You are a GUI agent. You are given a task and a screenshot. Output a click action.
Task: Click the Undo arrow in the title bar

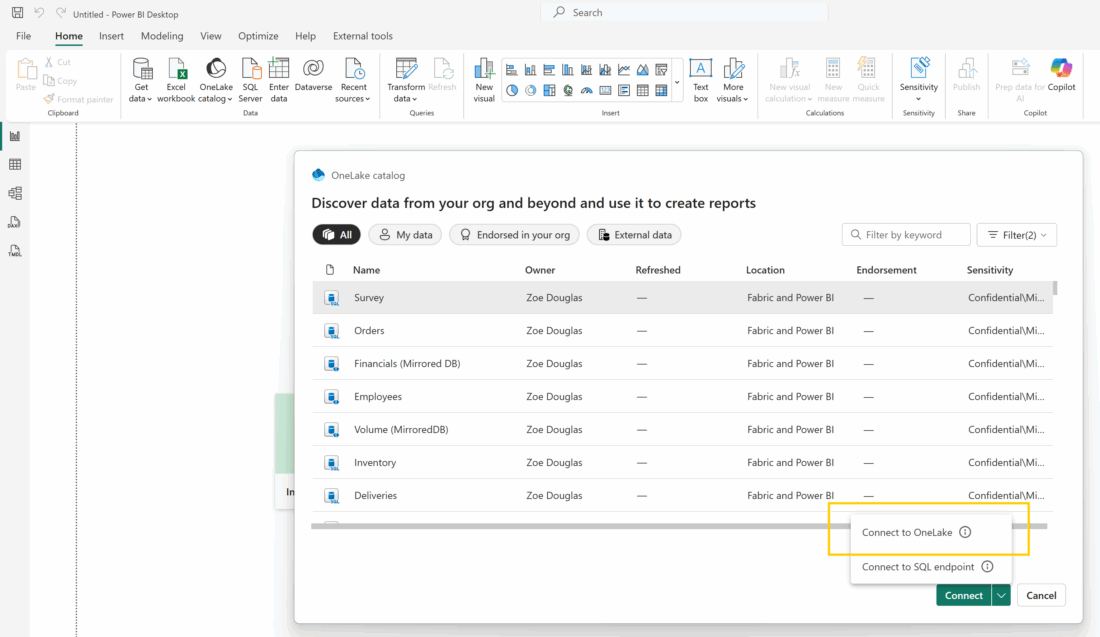click(39, 13)
